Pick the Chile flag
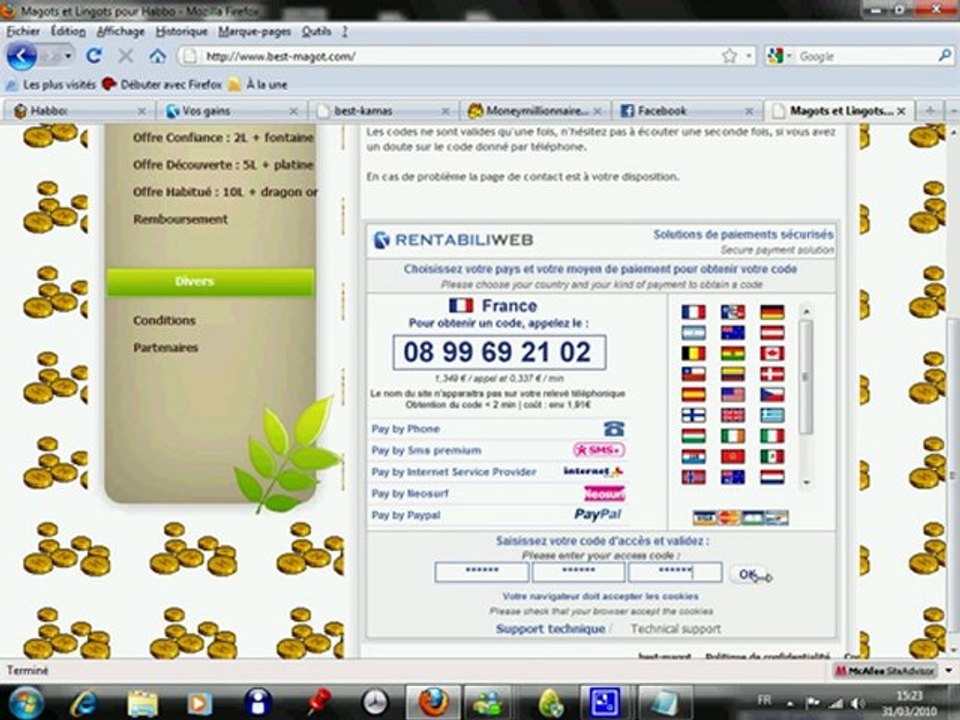This screenshot has width=960, height=720. [x=694, y=374]
